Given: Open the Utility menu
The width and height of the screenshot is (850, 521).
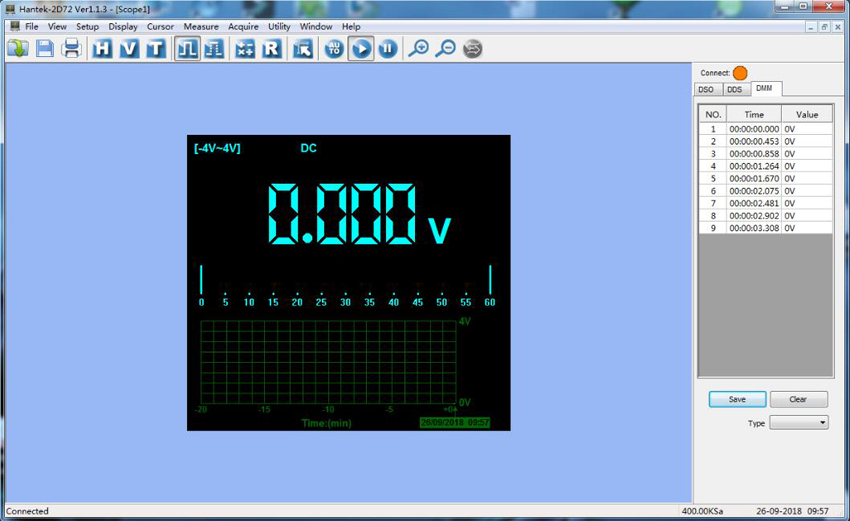Looking at the screenshot, I should (x=279, y=27).
